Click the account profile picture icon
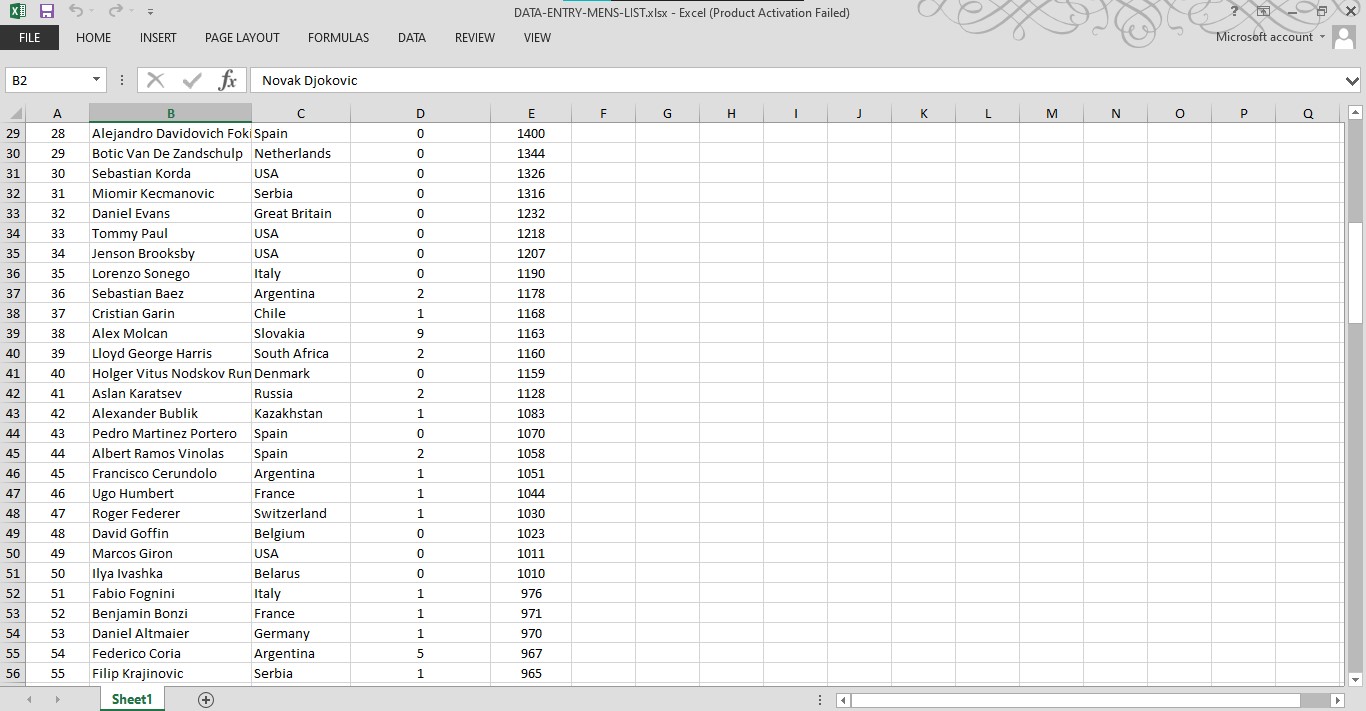1366x711 pixels. click(1344, 38)
